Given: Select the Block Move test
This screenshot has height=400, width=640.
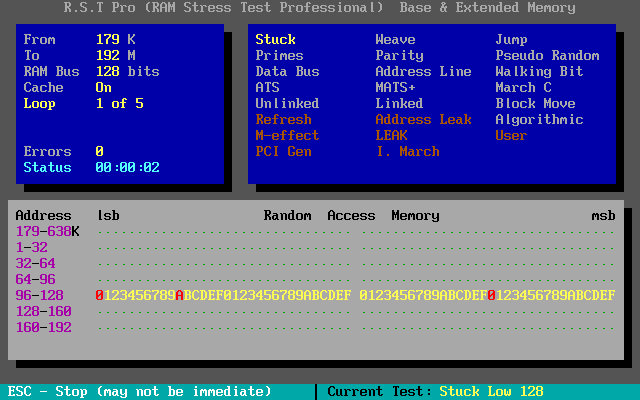Looking at the screenshot, I should click(x=535, y=103).
